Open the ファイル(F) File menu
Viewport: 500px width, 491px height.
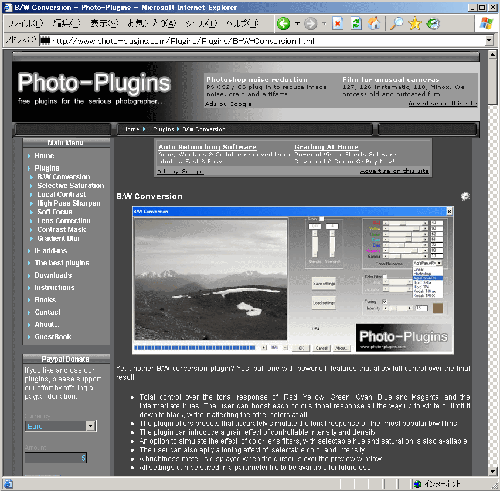click(26, 23)
